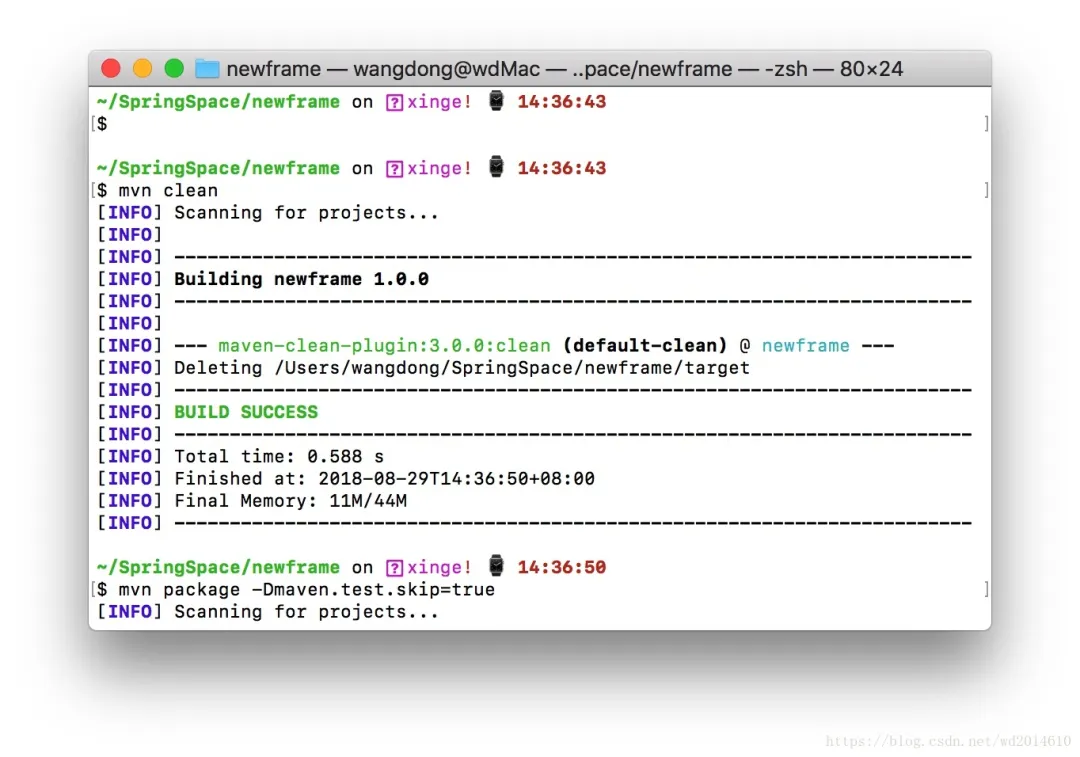Open the blog.csdn.net watermark link
This screenshot has height=757, width=1080.
[948, 741]
